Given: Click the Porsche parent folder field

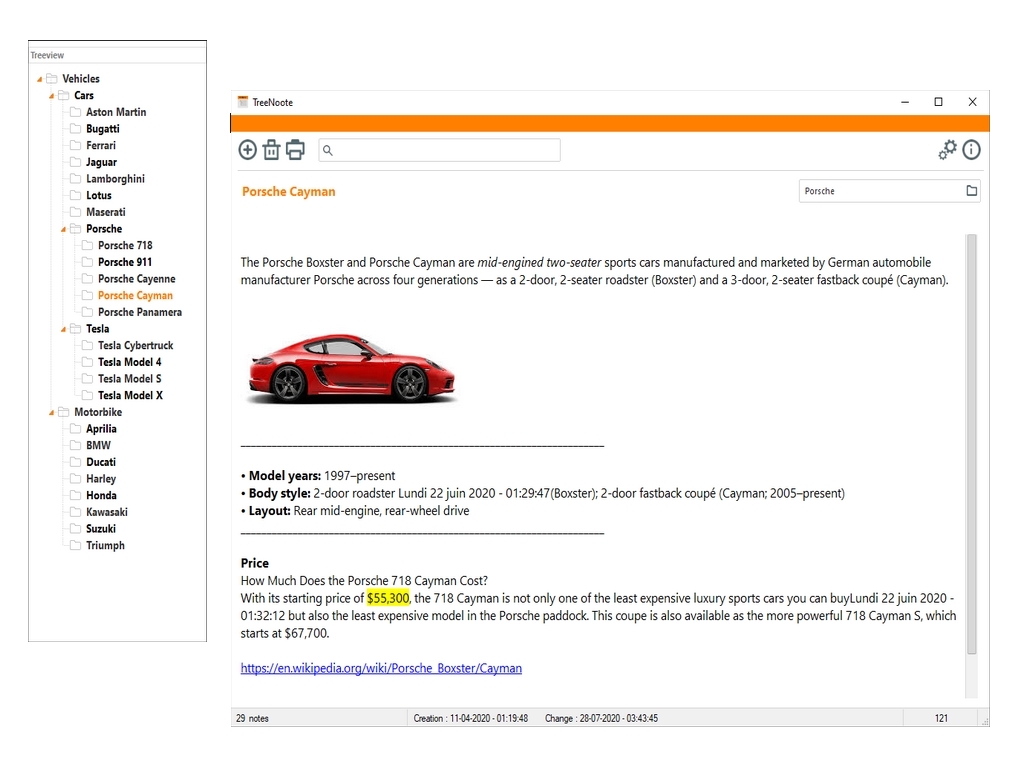Looking at the screenshot, I should coord(889,191).
